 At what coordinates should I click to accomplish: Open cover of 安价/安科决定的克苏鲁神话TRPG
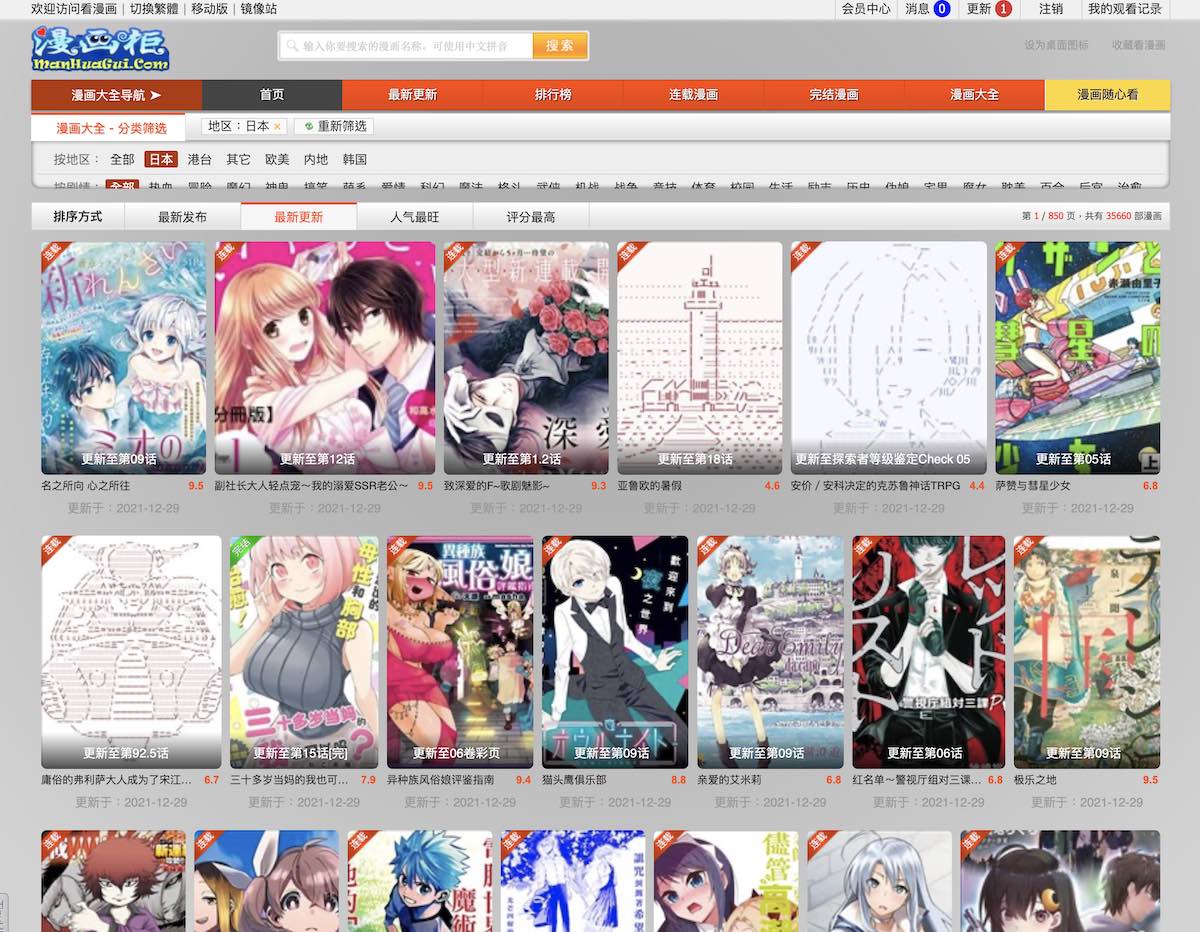point(888,358)
